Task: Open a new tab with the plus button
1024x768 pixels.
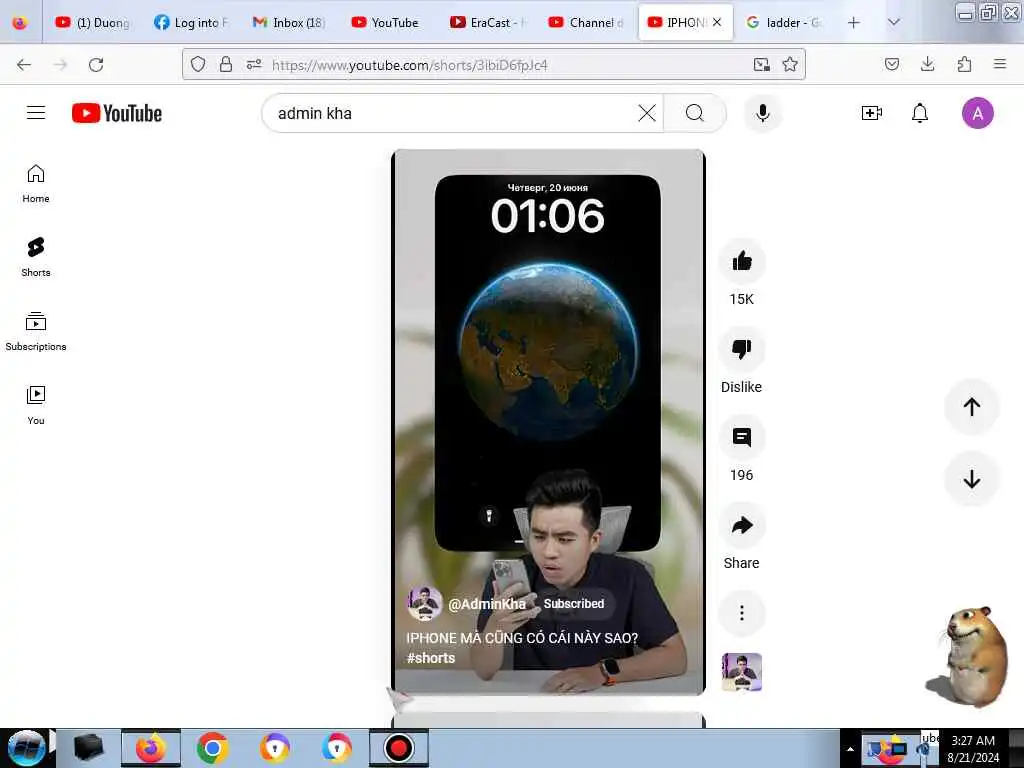Action: [x=854, y=22]
